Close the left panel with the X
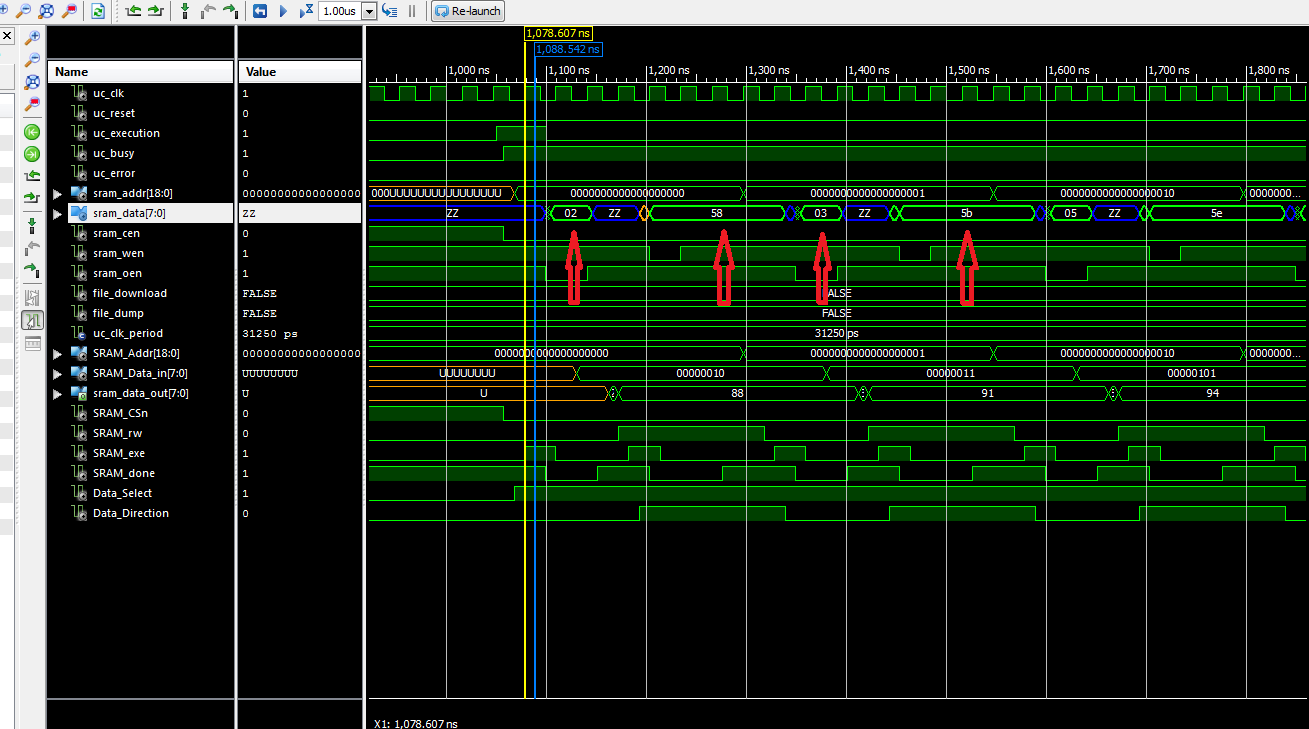The image size is (1309, 729). pyautogui.click(x=6, y=37)
